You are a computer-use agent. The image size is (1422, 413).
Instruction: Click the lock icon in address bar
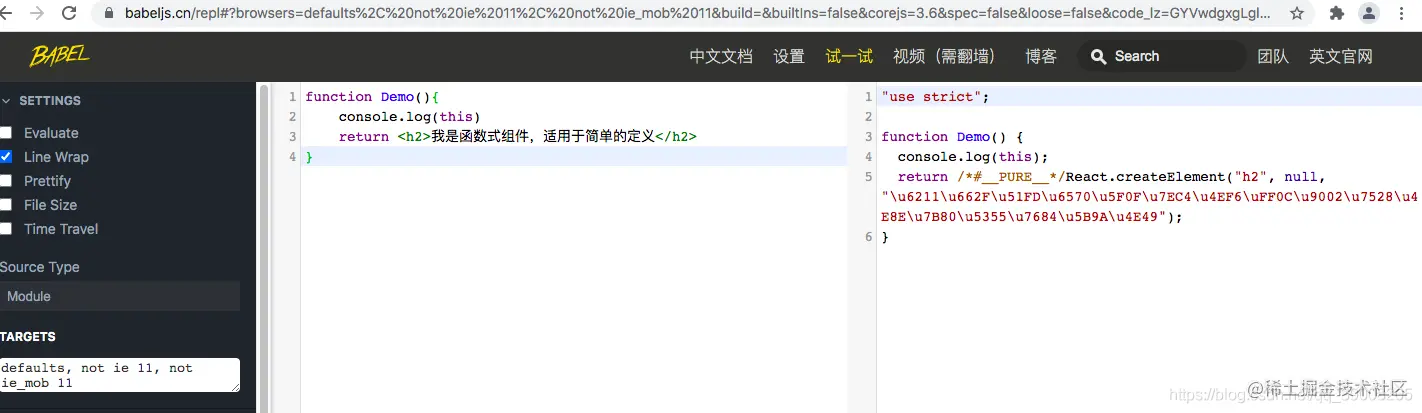tap(108, 14)
